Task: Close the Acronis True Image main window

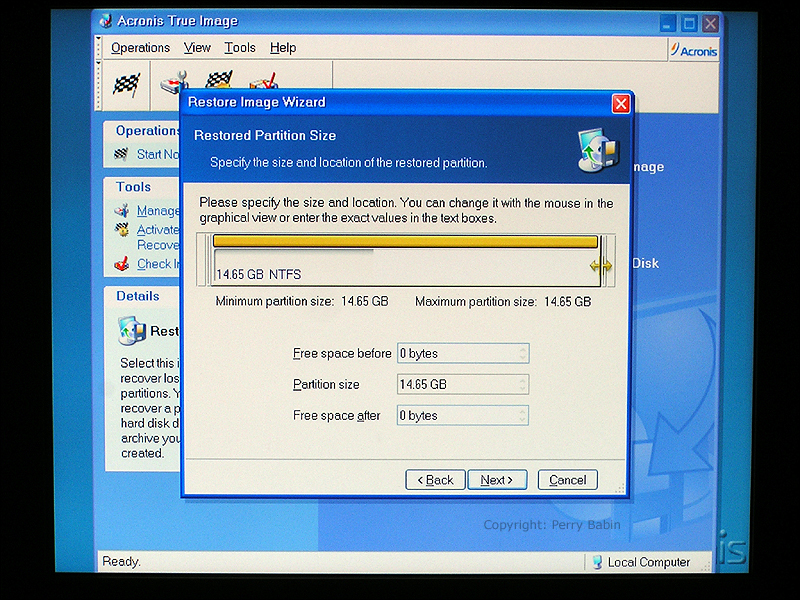Action: click(x=710, y=23)
